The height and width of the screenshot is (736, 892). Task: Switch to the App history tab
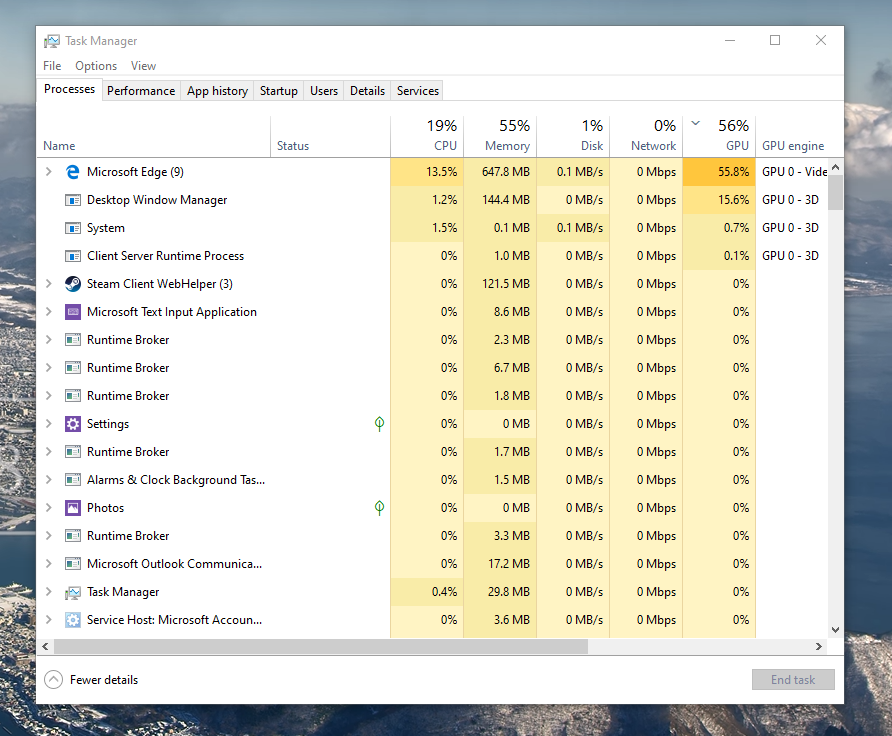(217, 91)
